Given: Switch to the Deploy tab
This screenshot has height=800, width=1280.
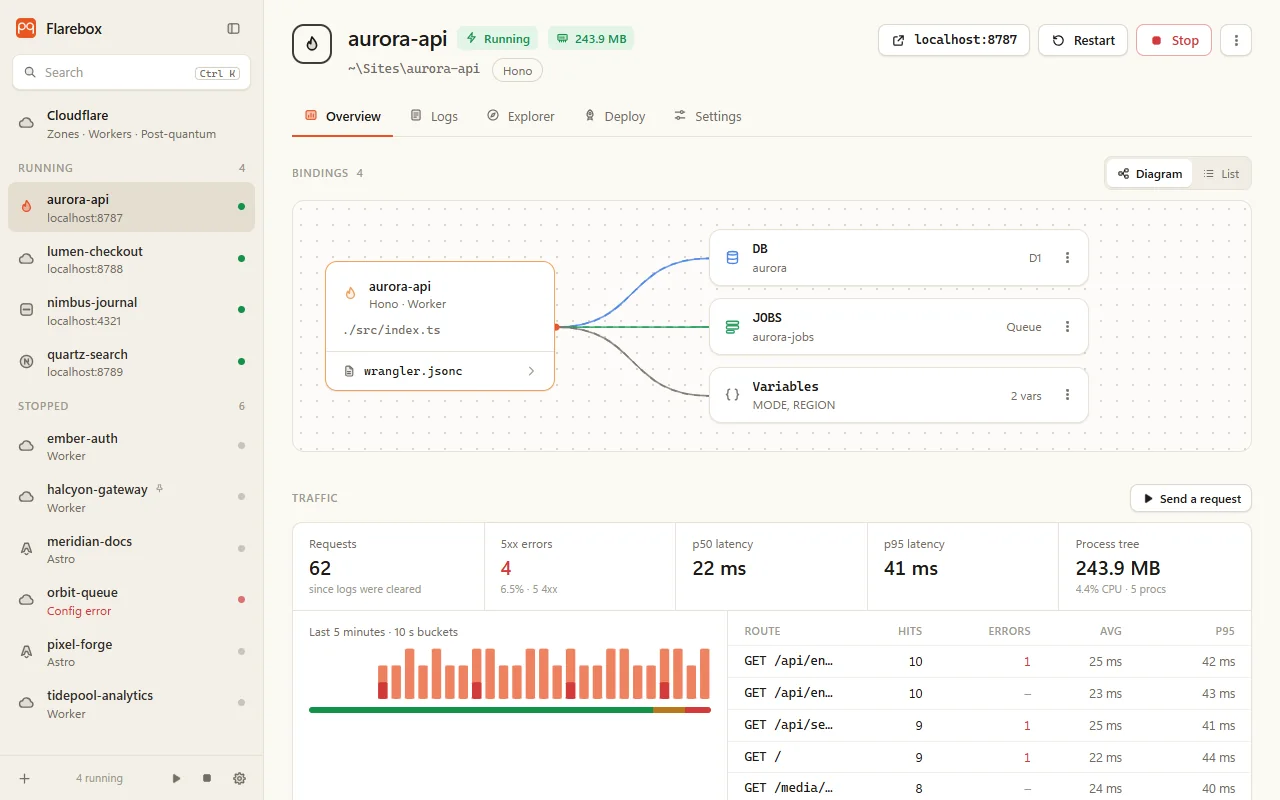Looking at the screenshot, I should tap(616, 116).
